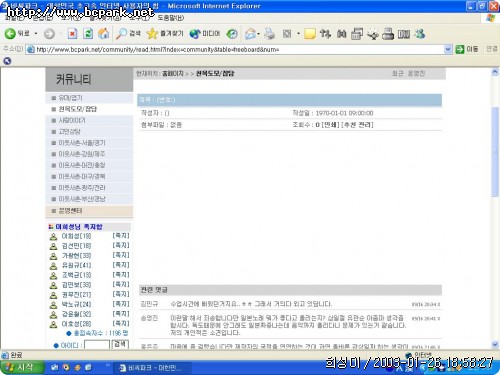Click the yellow note toolbar icon
Viewport: 500px width, 375px height.
coord(310,34)
